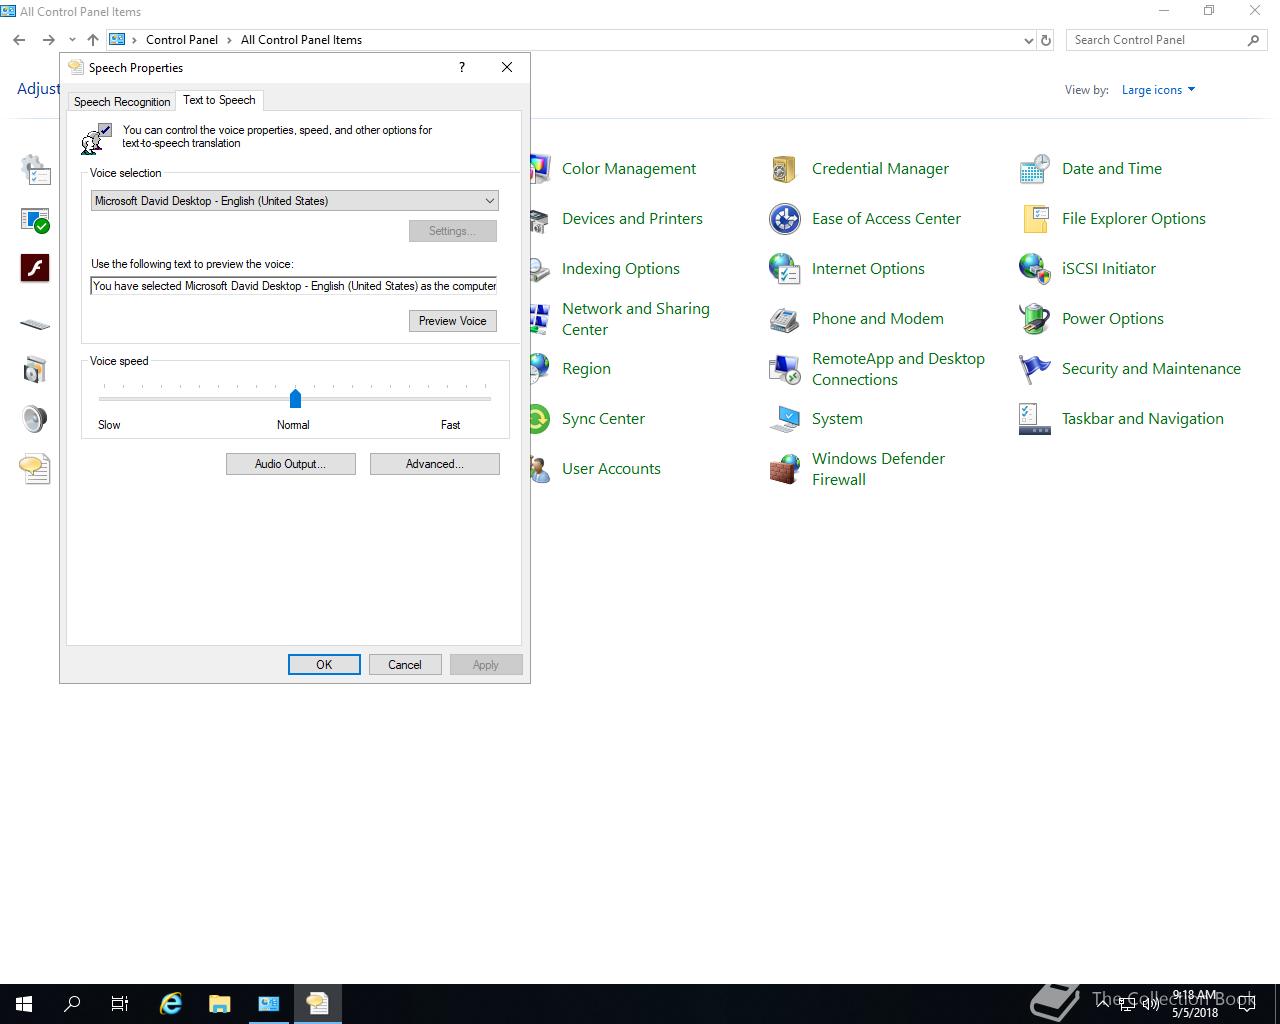The width and height of the screenshot is (1280, 1024).
Task: Click the speech bubble icon in Control Panel
Action: [35, 468]
